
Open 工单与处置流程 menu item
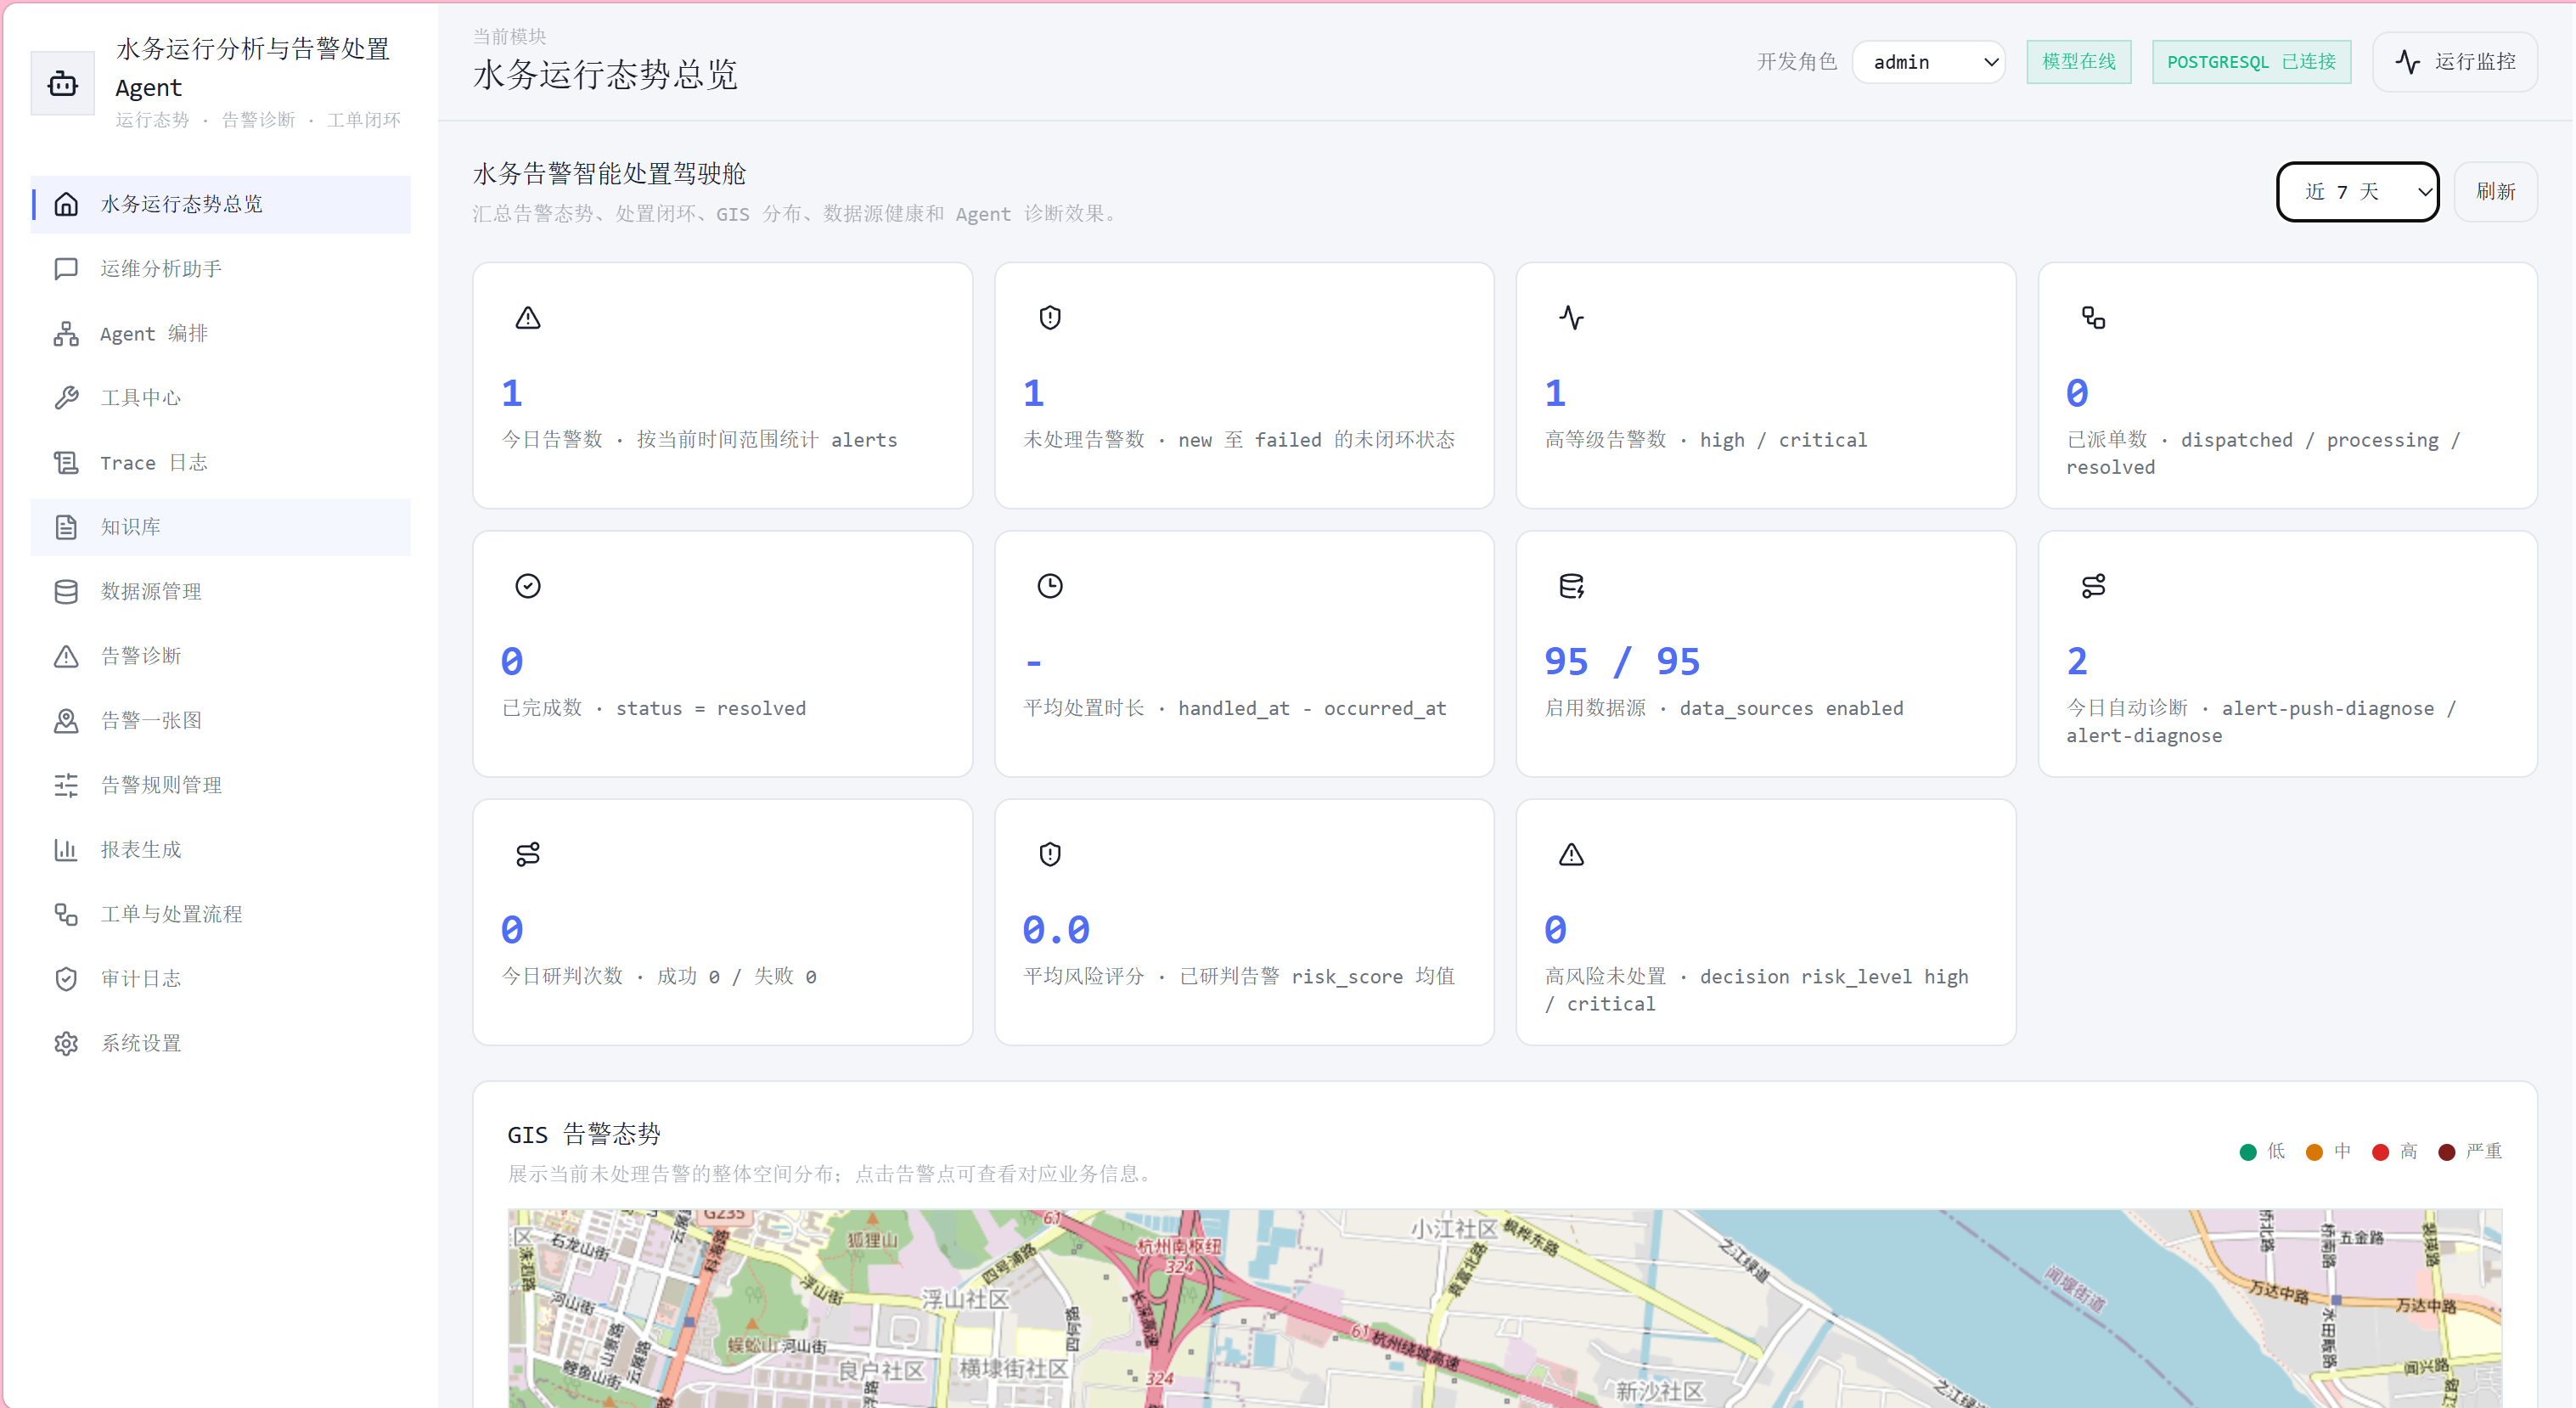pyautogui.click(x=220, y=914)
